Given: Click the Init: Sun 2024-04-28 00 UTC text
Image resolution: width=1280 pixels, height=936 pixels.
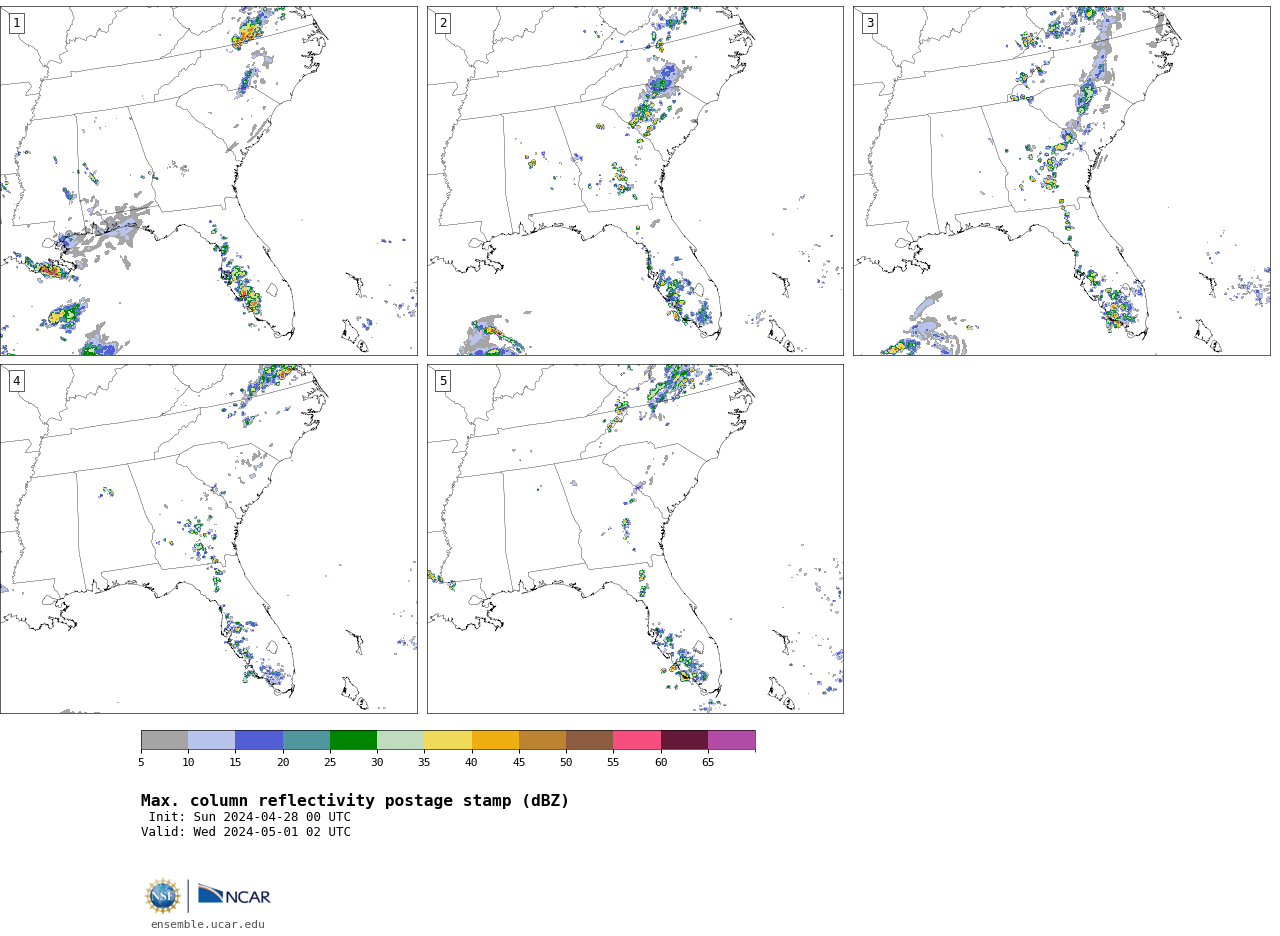Looking at the screenshot, I should click(x=250, y=817).
